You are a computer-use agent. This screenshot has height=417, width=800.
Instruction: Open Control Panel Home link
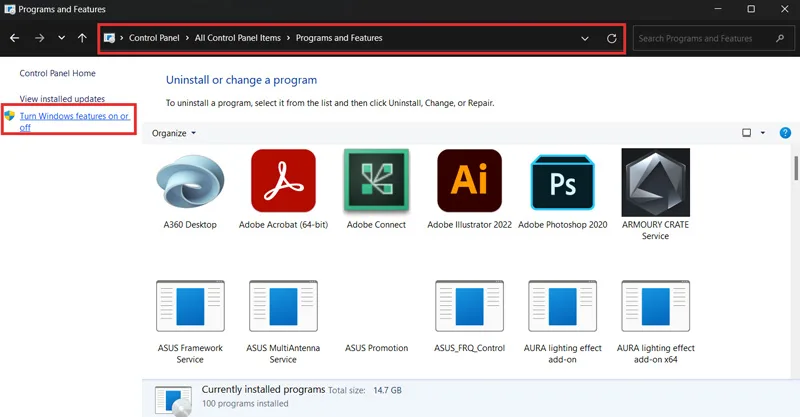[58, 73]
